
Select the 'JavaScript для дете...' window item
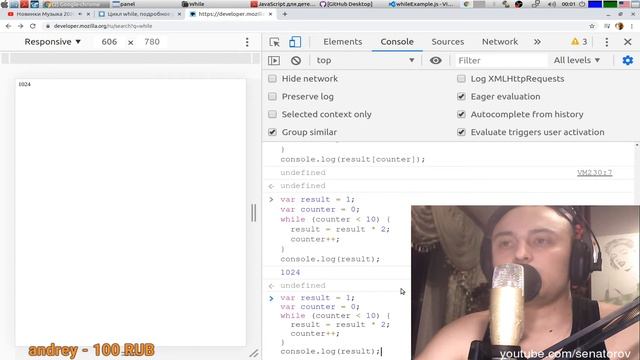[x=283, y=4]
